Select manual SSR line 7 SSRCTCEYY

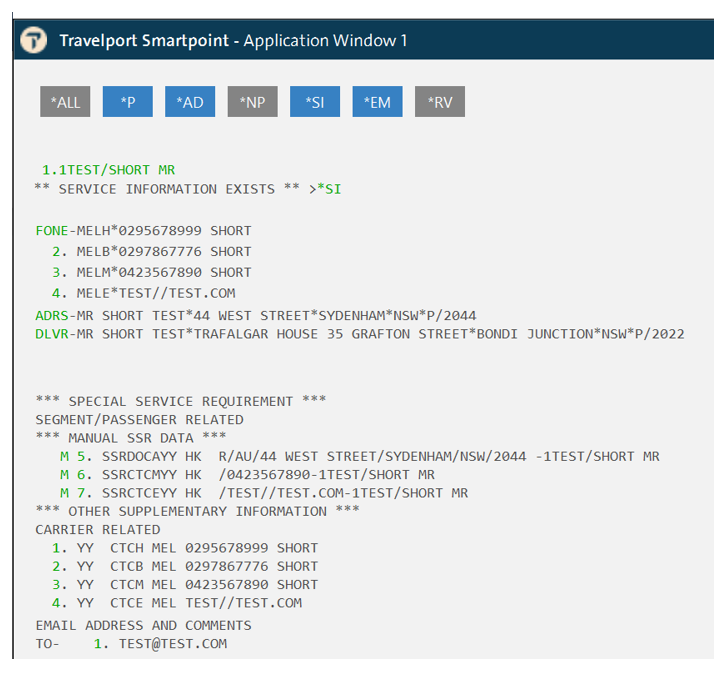[264, 493]
